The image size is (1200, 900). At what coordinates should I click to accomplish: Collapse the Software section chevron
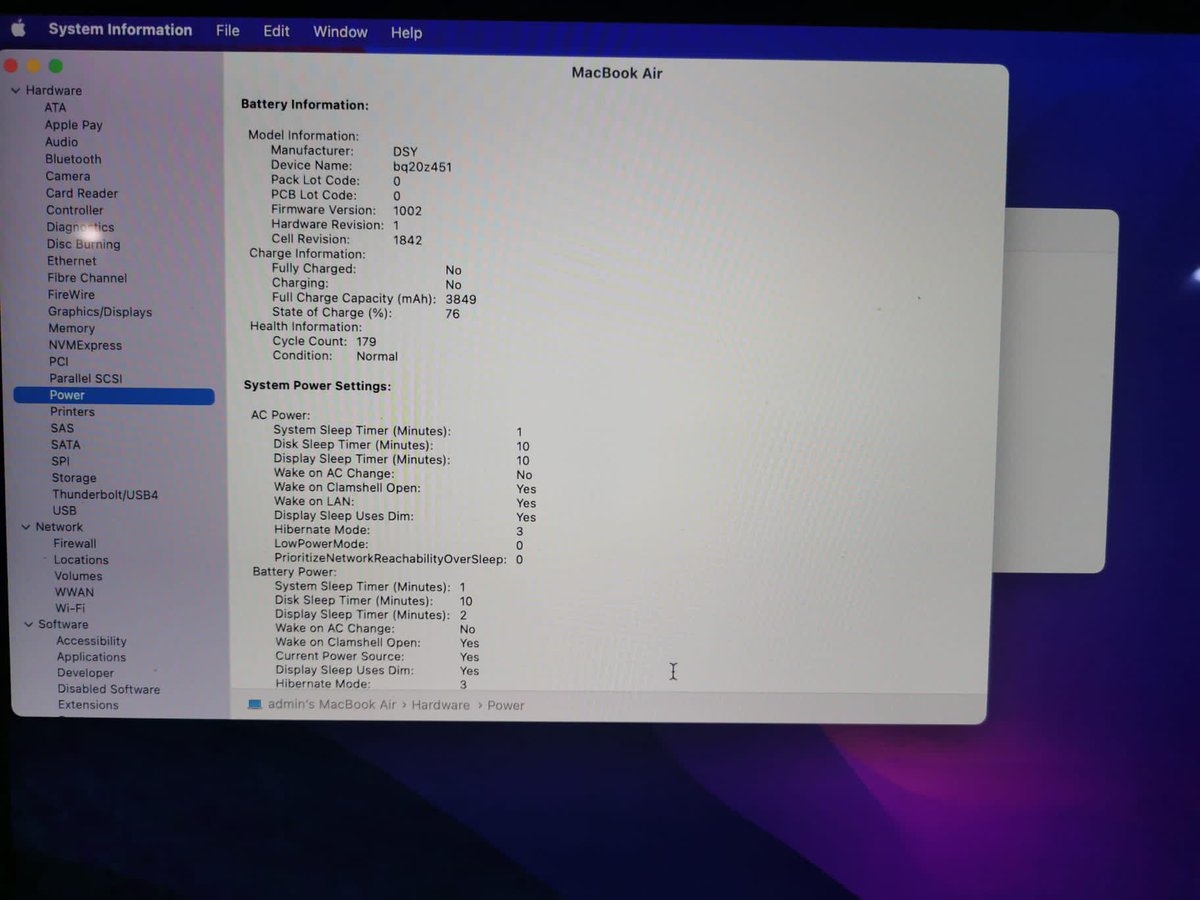click(x=29, y=624)
